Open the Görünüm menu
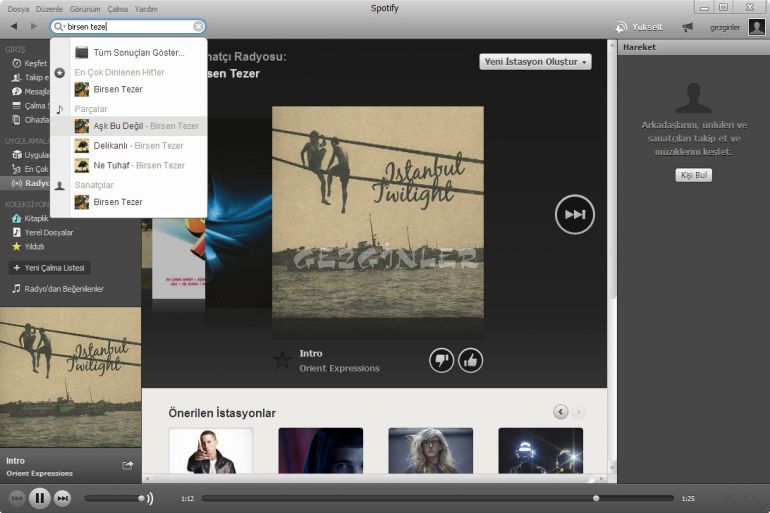The width and height of the screenshot is (770, 513). pos(85,9)
